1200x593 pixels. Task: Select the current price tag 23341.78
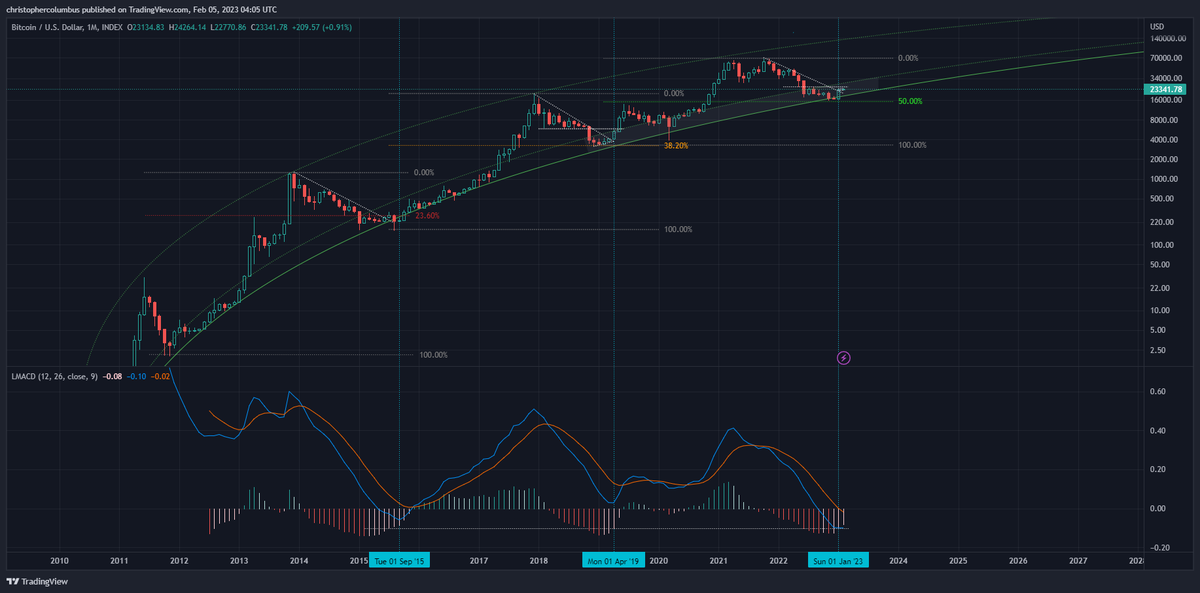pyautogui.click(x=1166, y=89)
